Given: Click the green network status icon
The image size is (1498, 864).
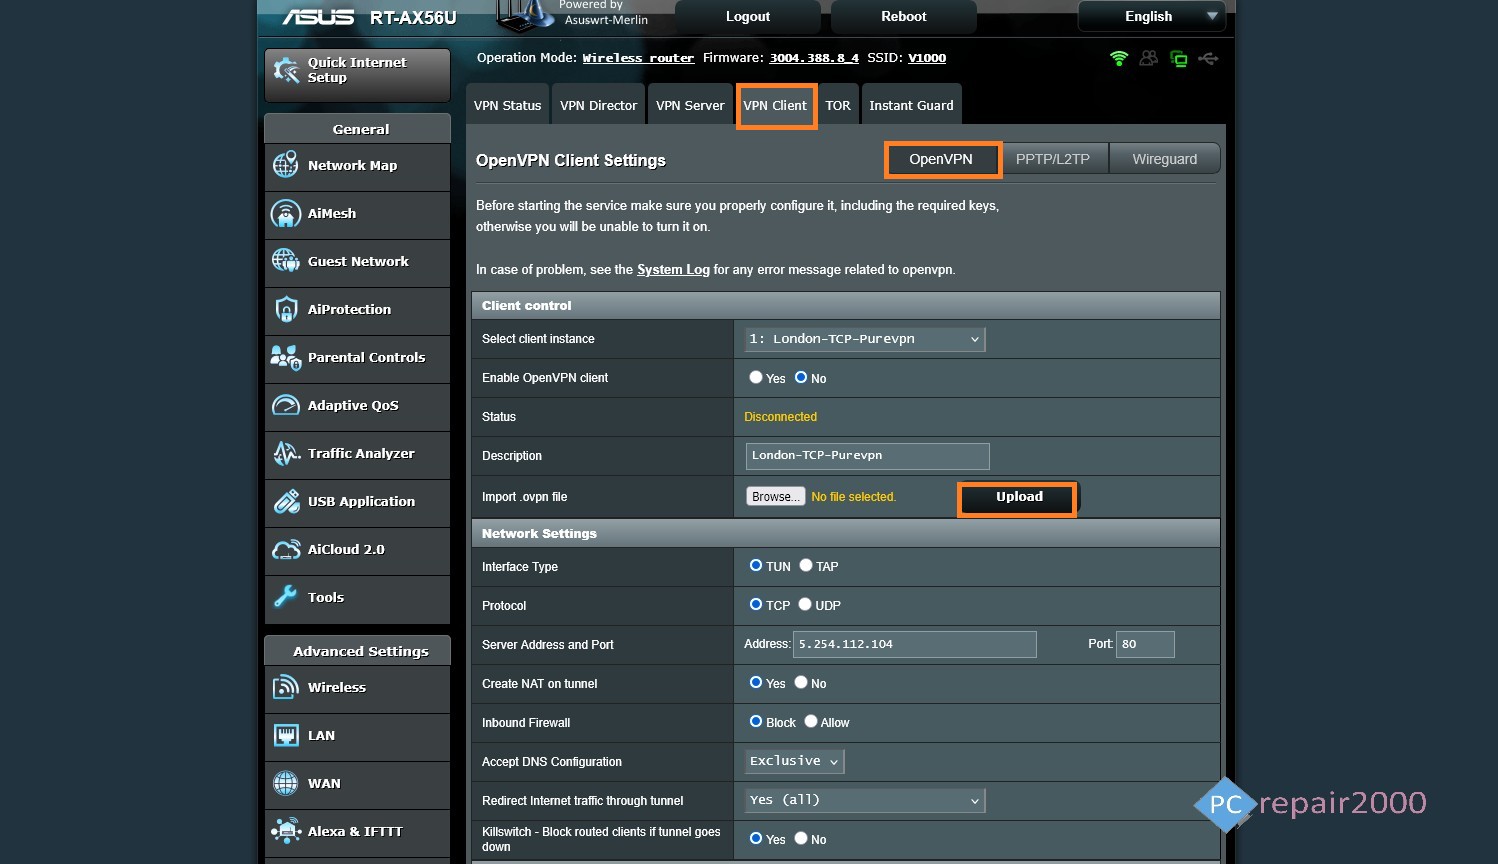Looking at the screenshot, I should click(x=1179, y=59).
